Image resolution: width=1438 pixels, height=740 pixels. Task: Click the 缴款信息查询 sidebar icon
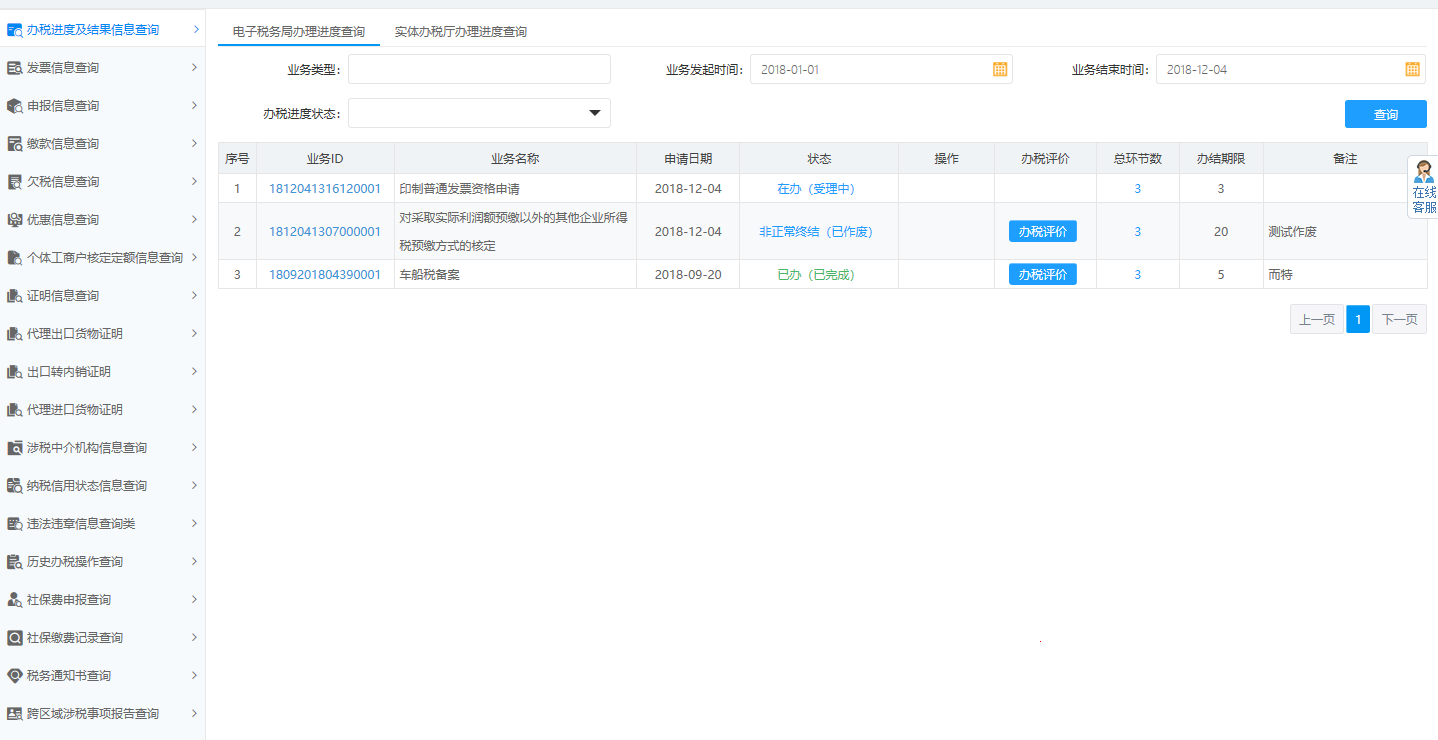pos(15,144)
